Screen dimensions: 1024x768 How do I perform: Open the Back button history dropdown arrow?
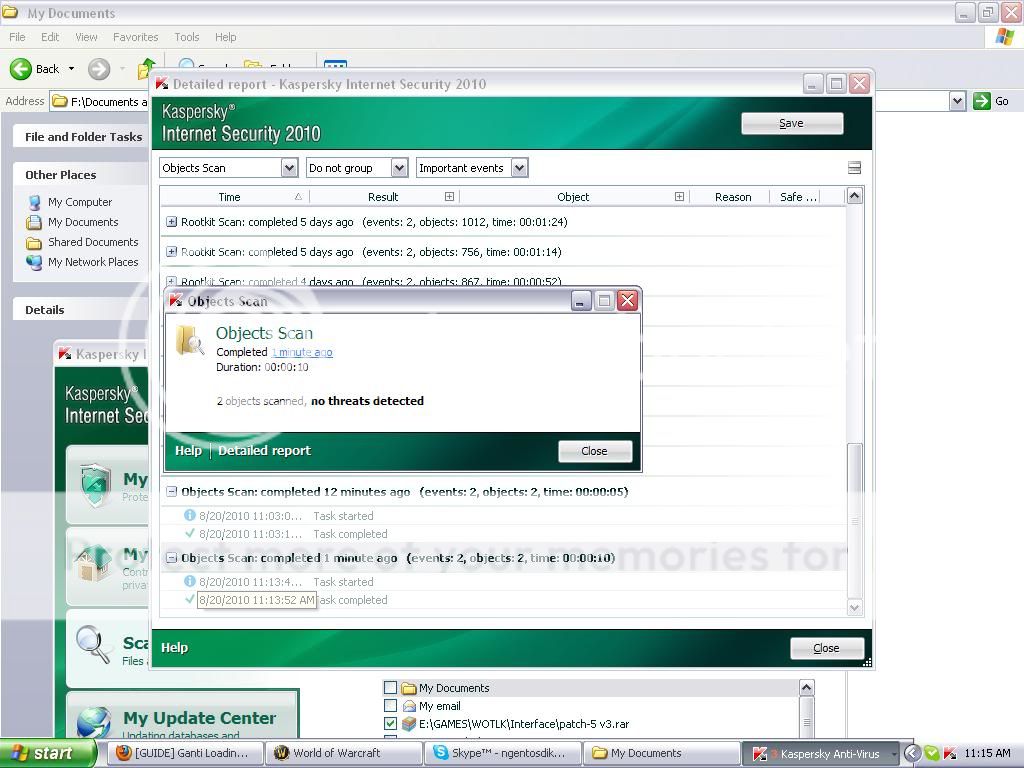coord(71,69)
